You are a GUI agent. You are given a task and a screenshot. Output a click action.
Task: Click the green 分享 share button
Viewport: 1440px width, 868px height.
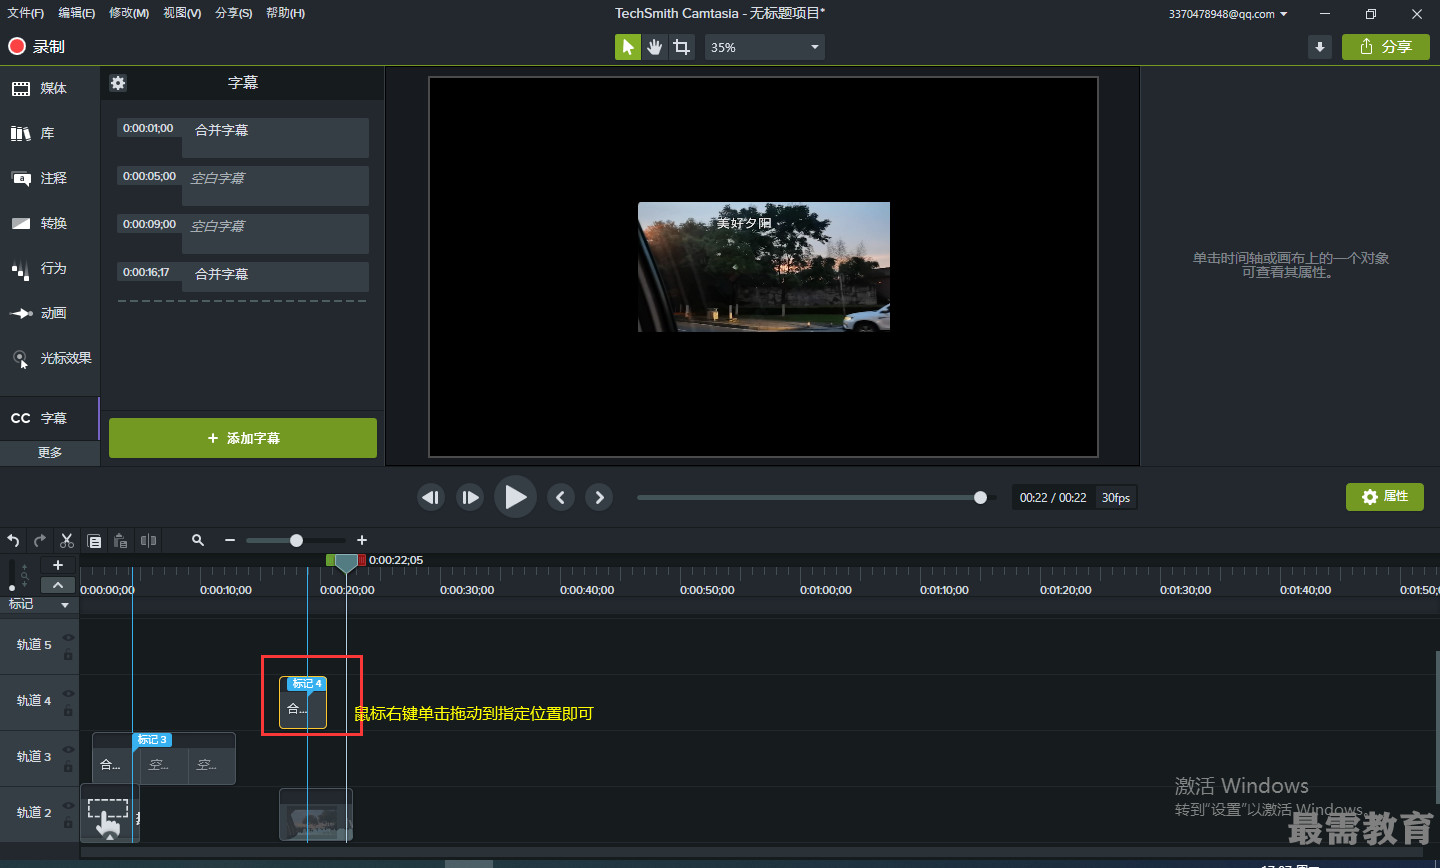(1386, 47)
